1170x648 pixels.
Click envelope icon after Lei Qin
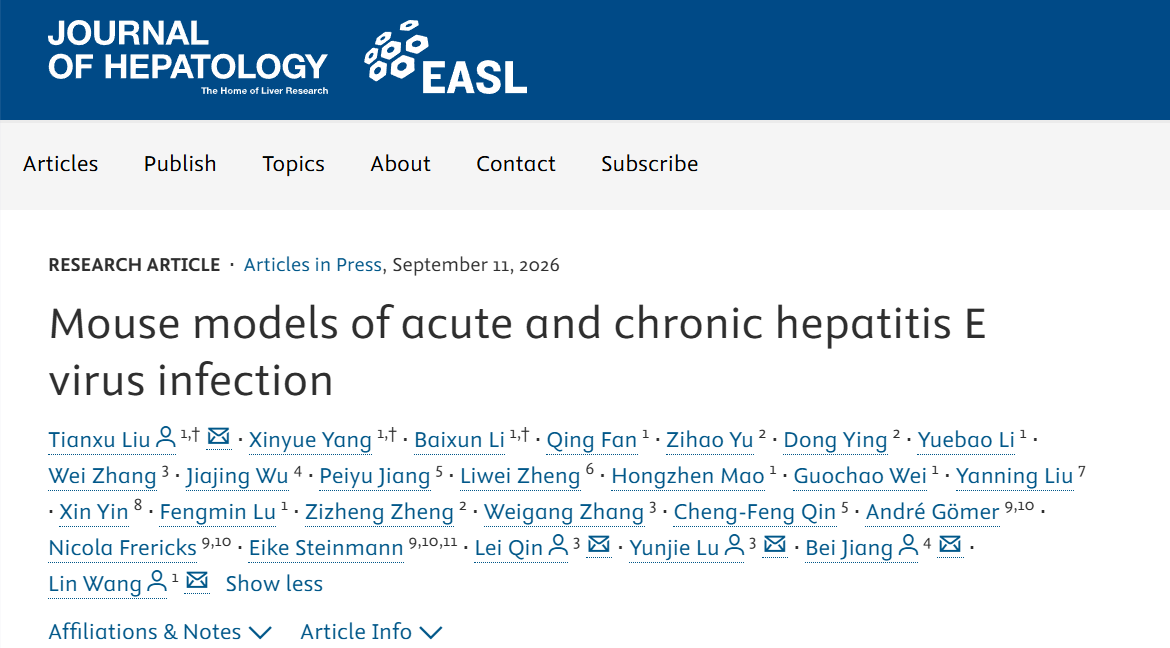tap(598, 545)
